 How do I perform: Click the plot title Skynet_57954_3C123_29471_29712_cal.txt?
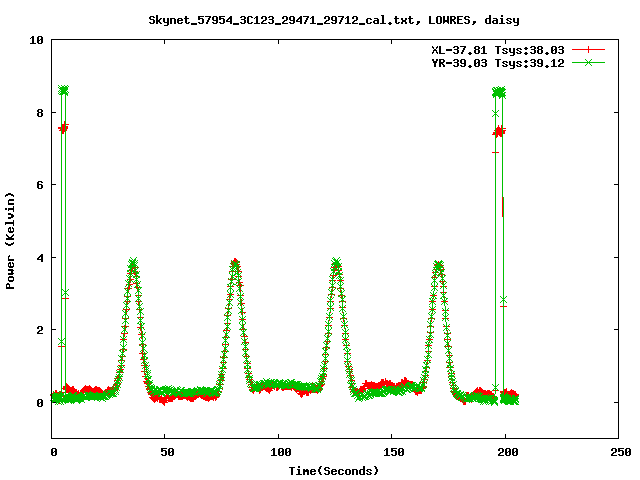coord(284,20)
